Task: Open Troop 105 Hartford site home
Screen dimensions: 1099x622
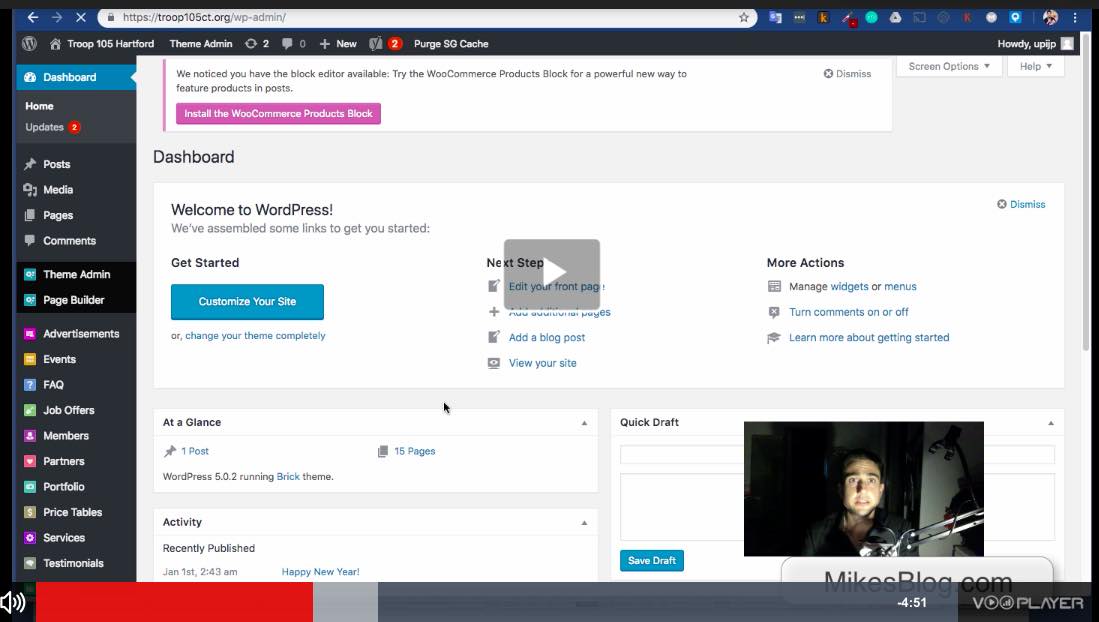Action: coord(102,43)
